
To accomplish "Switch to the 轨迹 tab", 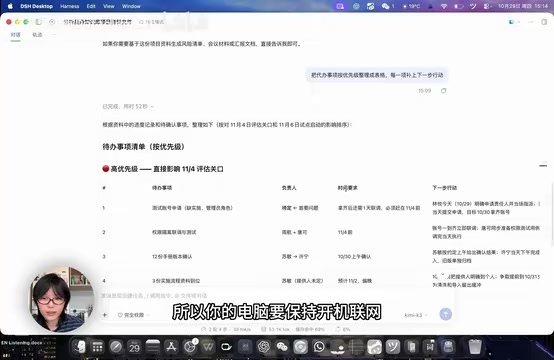I will [37, 35].
